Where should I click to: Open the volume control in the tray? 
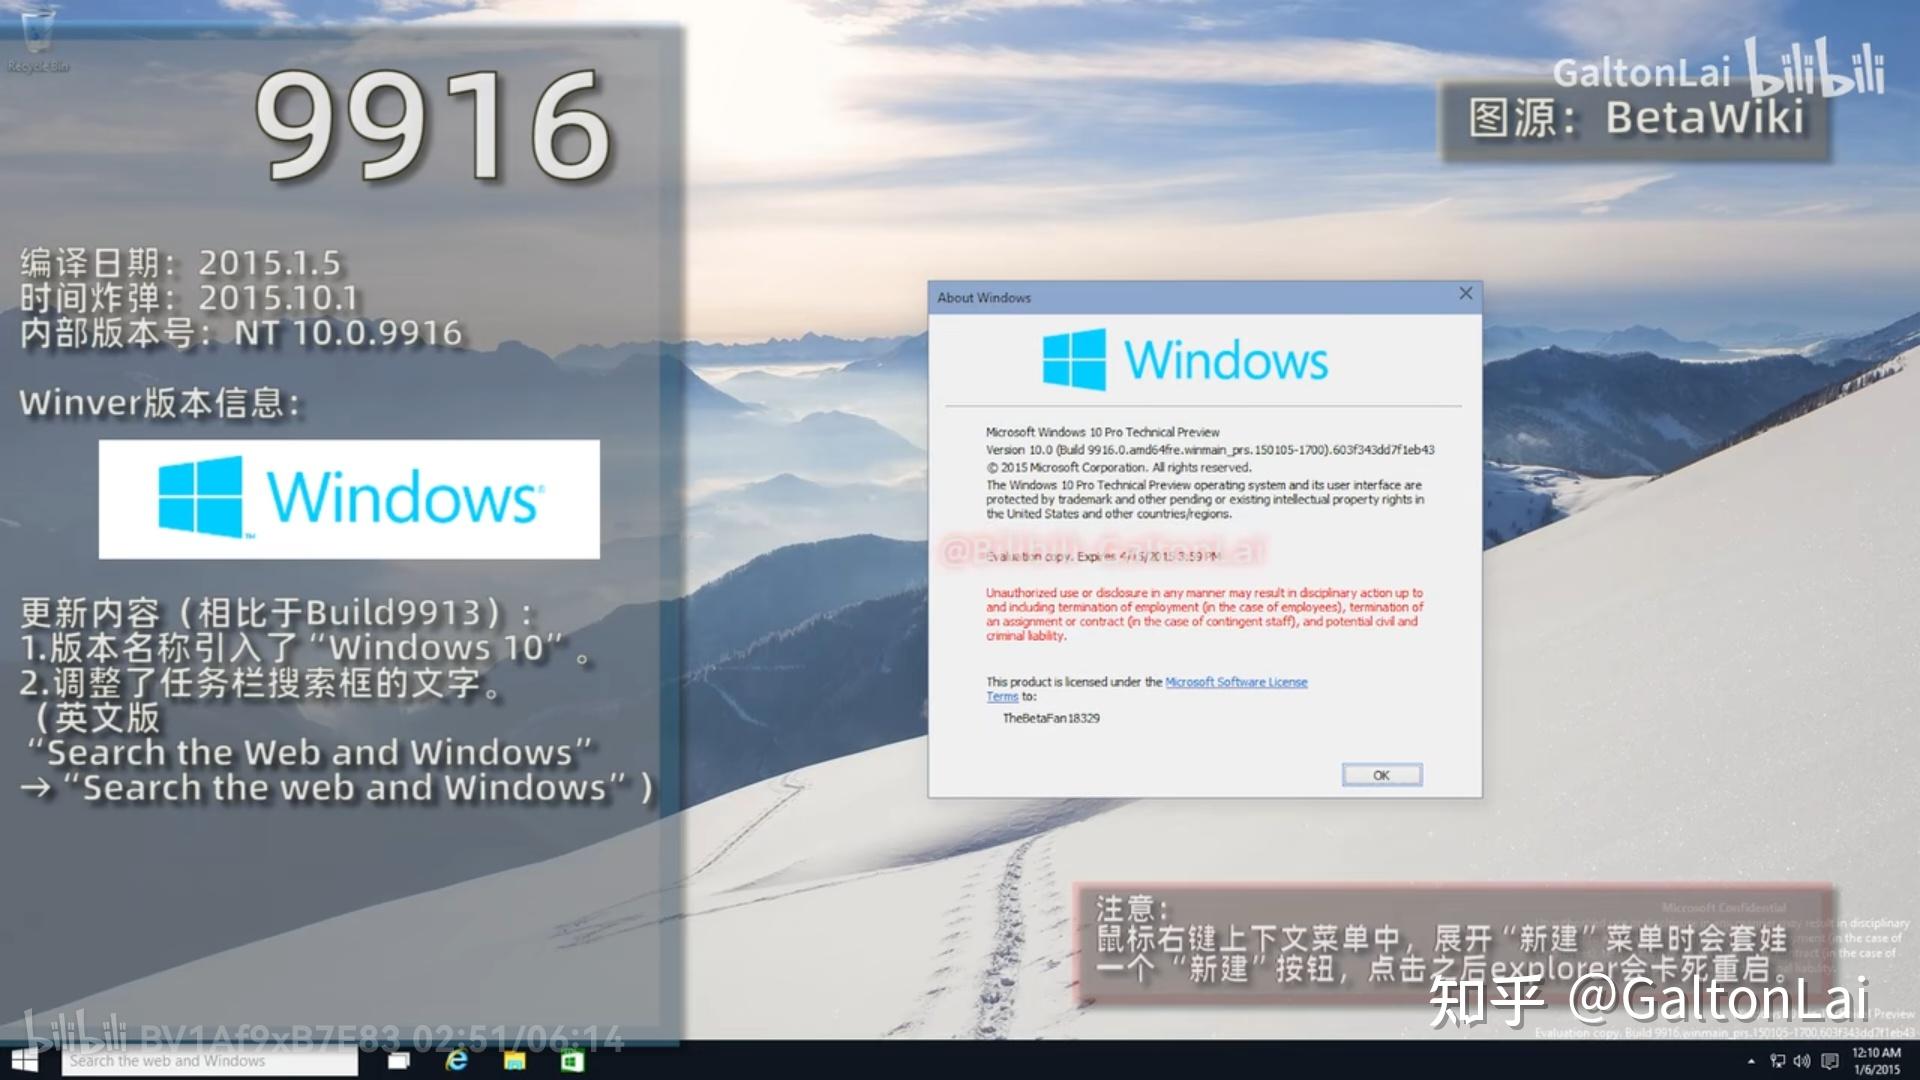(x=1802, y=1061)
